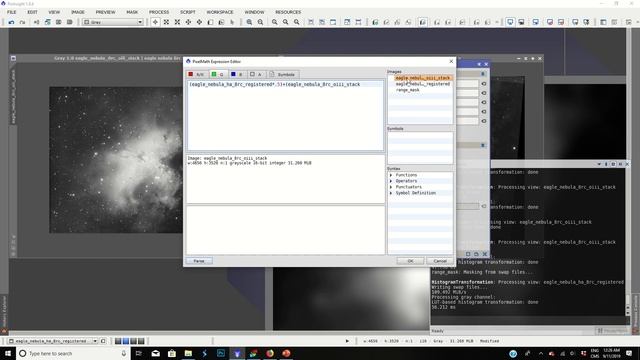Open Microsoft Store from the taskbar
Screen dimensions: 640x360
pyautogui.click(x=172, y=353)
